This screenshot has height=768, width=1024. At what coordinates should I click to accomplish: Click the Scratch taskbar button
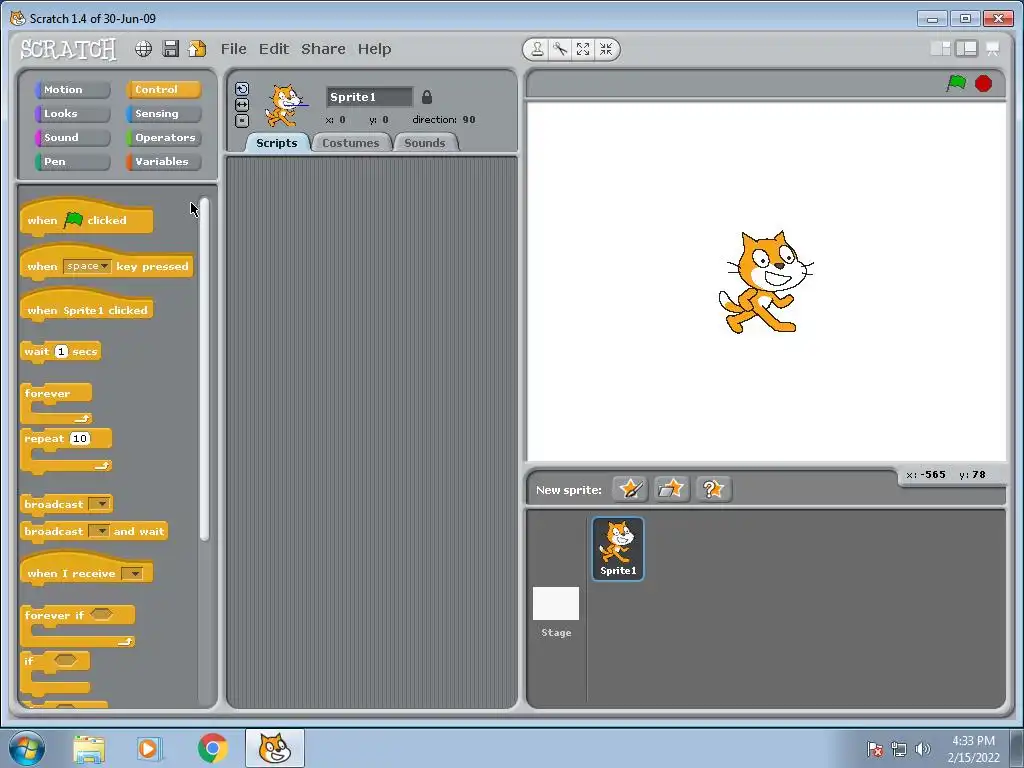point(275,748)
